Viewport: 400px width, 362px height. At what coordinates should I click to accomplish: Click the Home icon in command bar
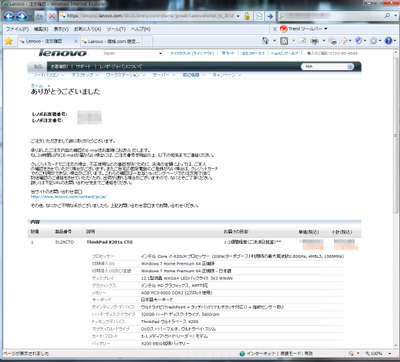265,41
